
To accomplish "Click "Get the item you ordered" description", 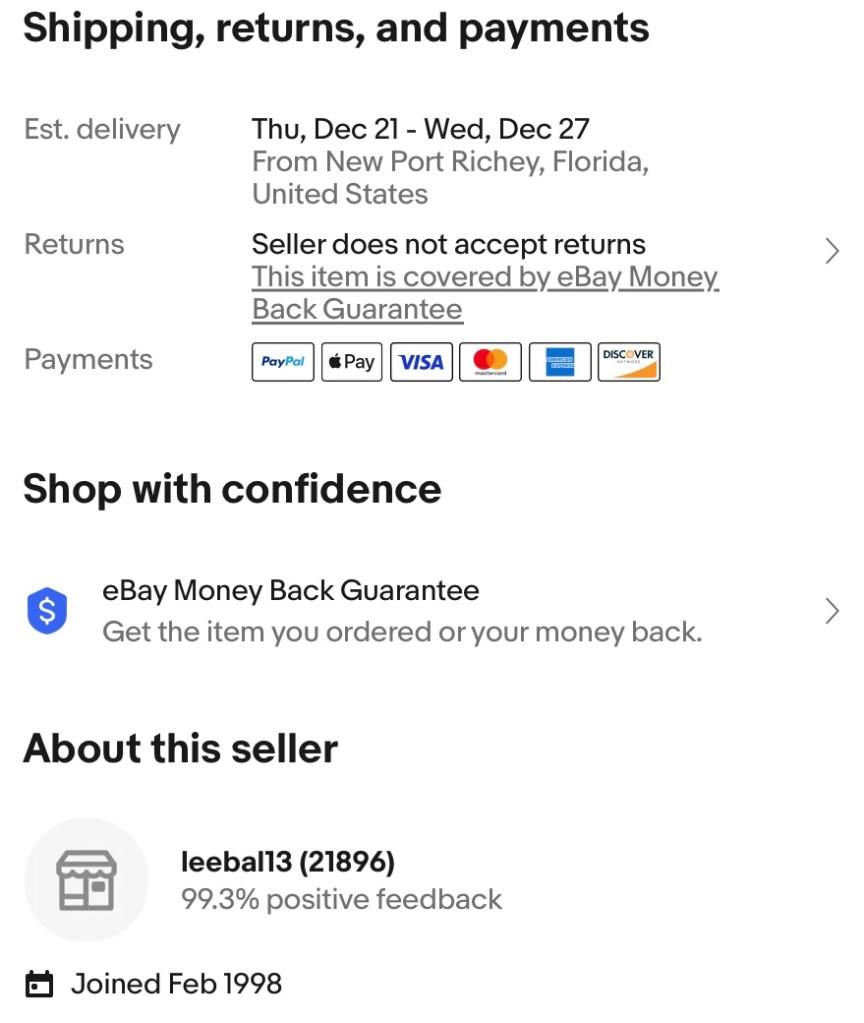I will click(x=402, y=632).
